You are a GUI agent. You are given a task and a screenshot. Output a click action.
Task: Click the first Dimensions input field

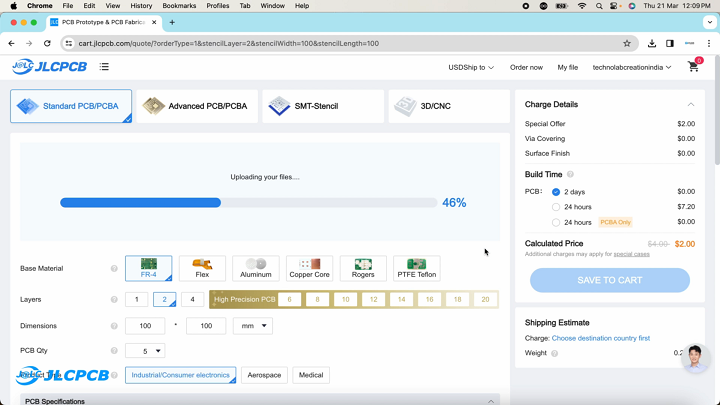click(x=145, y=326)
